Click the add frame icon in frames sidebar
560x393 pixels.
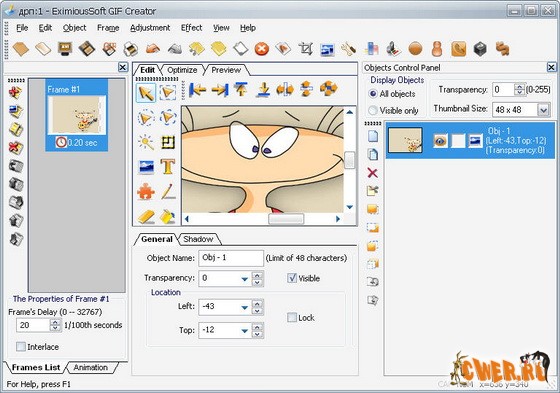point(15,93)
